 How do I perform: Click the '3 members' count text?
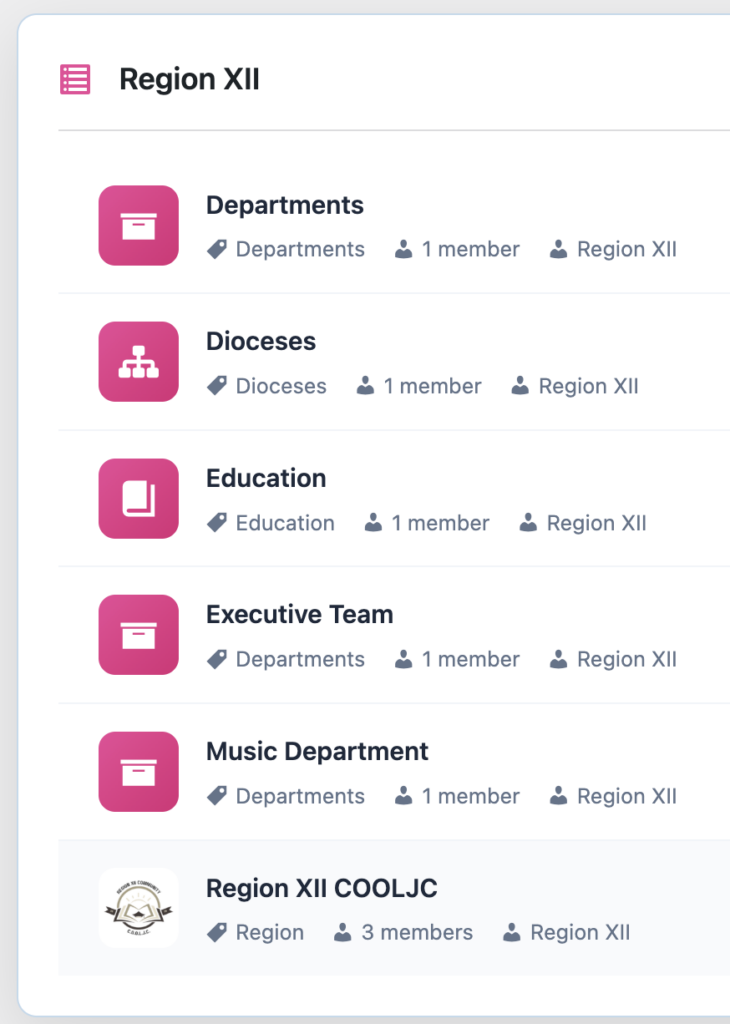click(416, 933)
